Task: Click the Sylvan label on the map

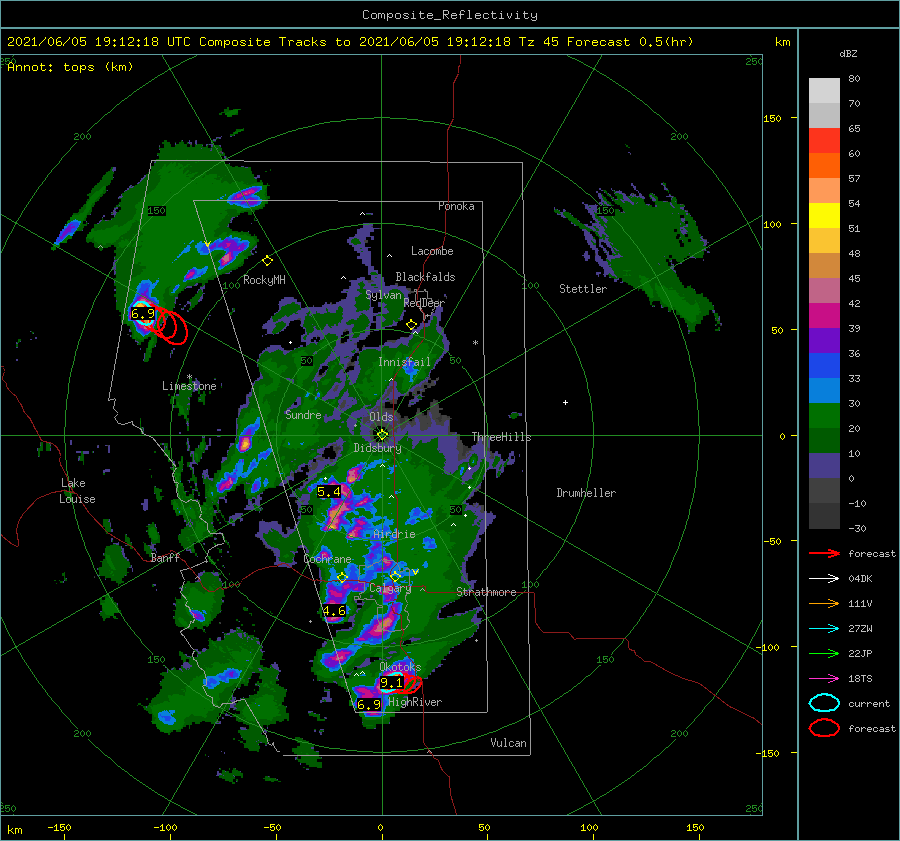Action: click(x=383, y=295)
